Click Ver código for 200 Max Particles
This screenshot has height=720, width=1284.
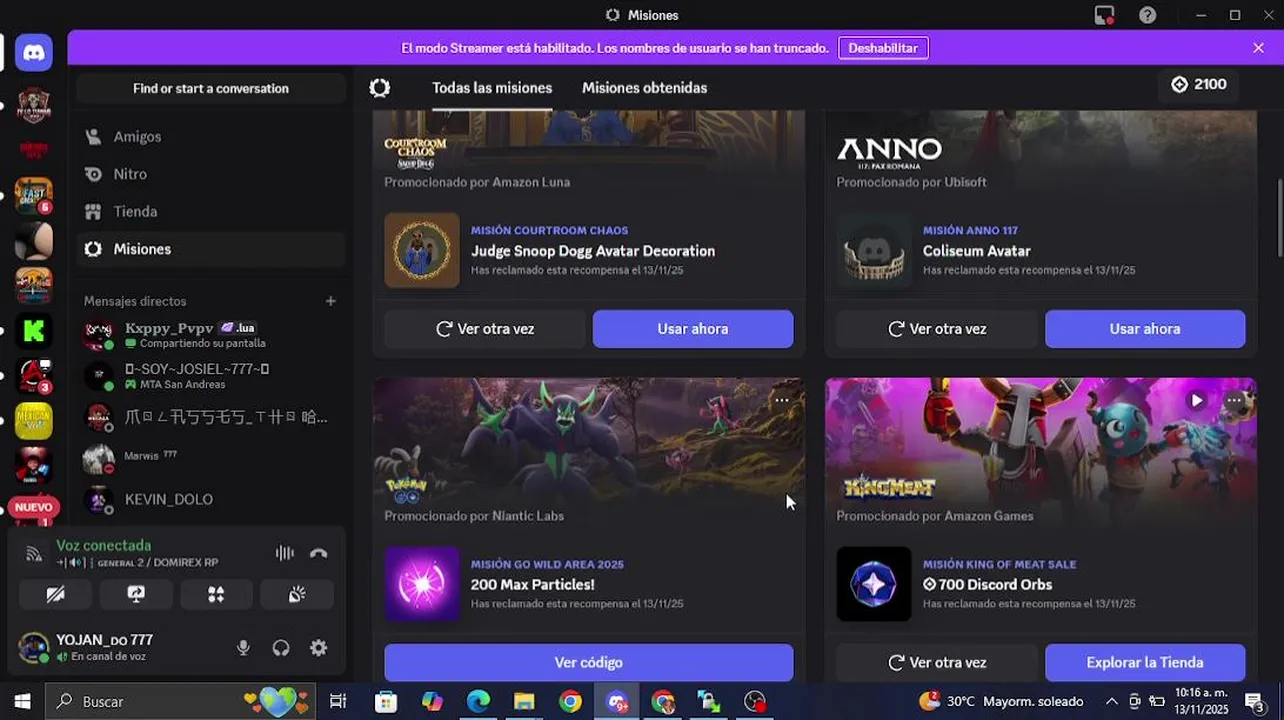click(589, 663)
